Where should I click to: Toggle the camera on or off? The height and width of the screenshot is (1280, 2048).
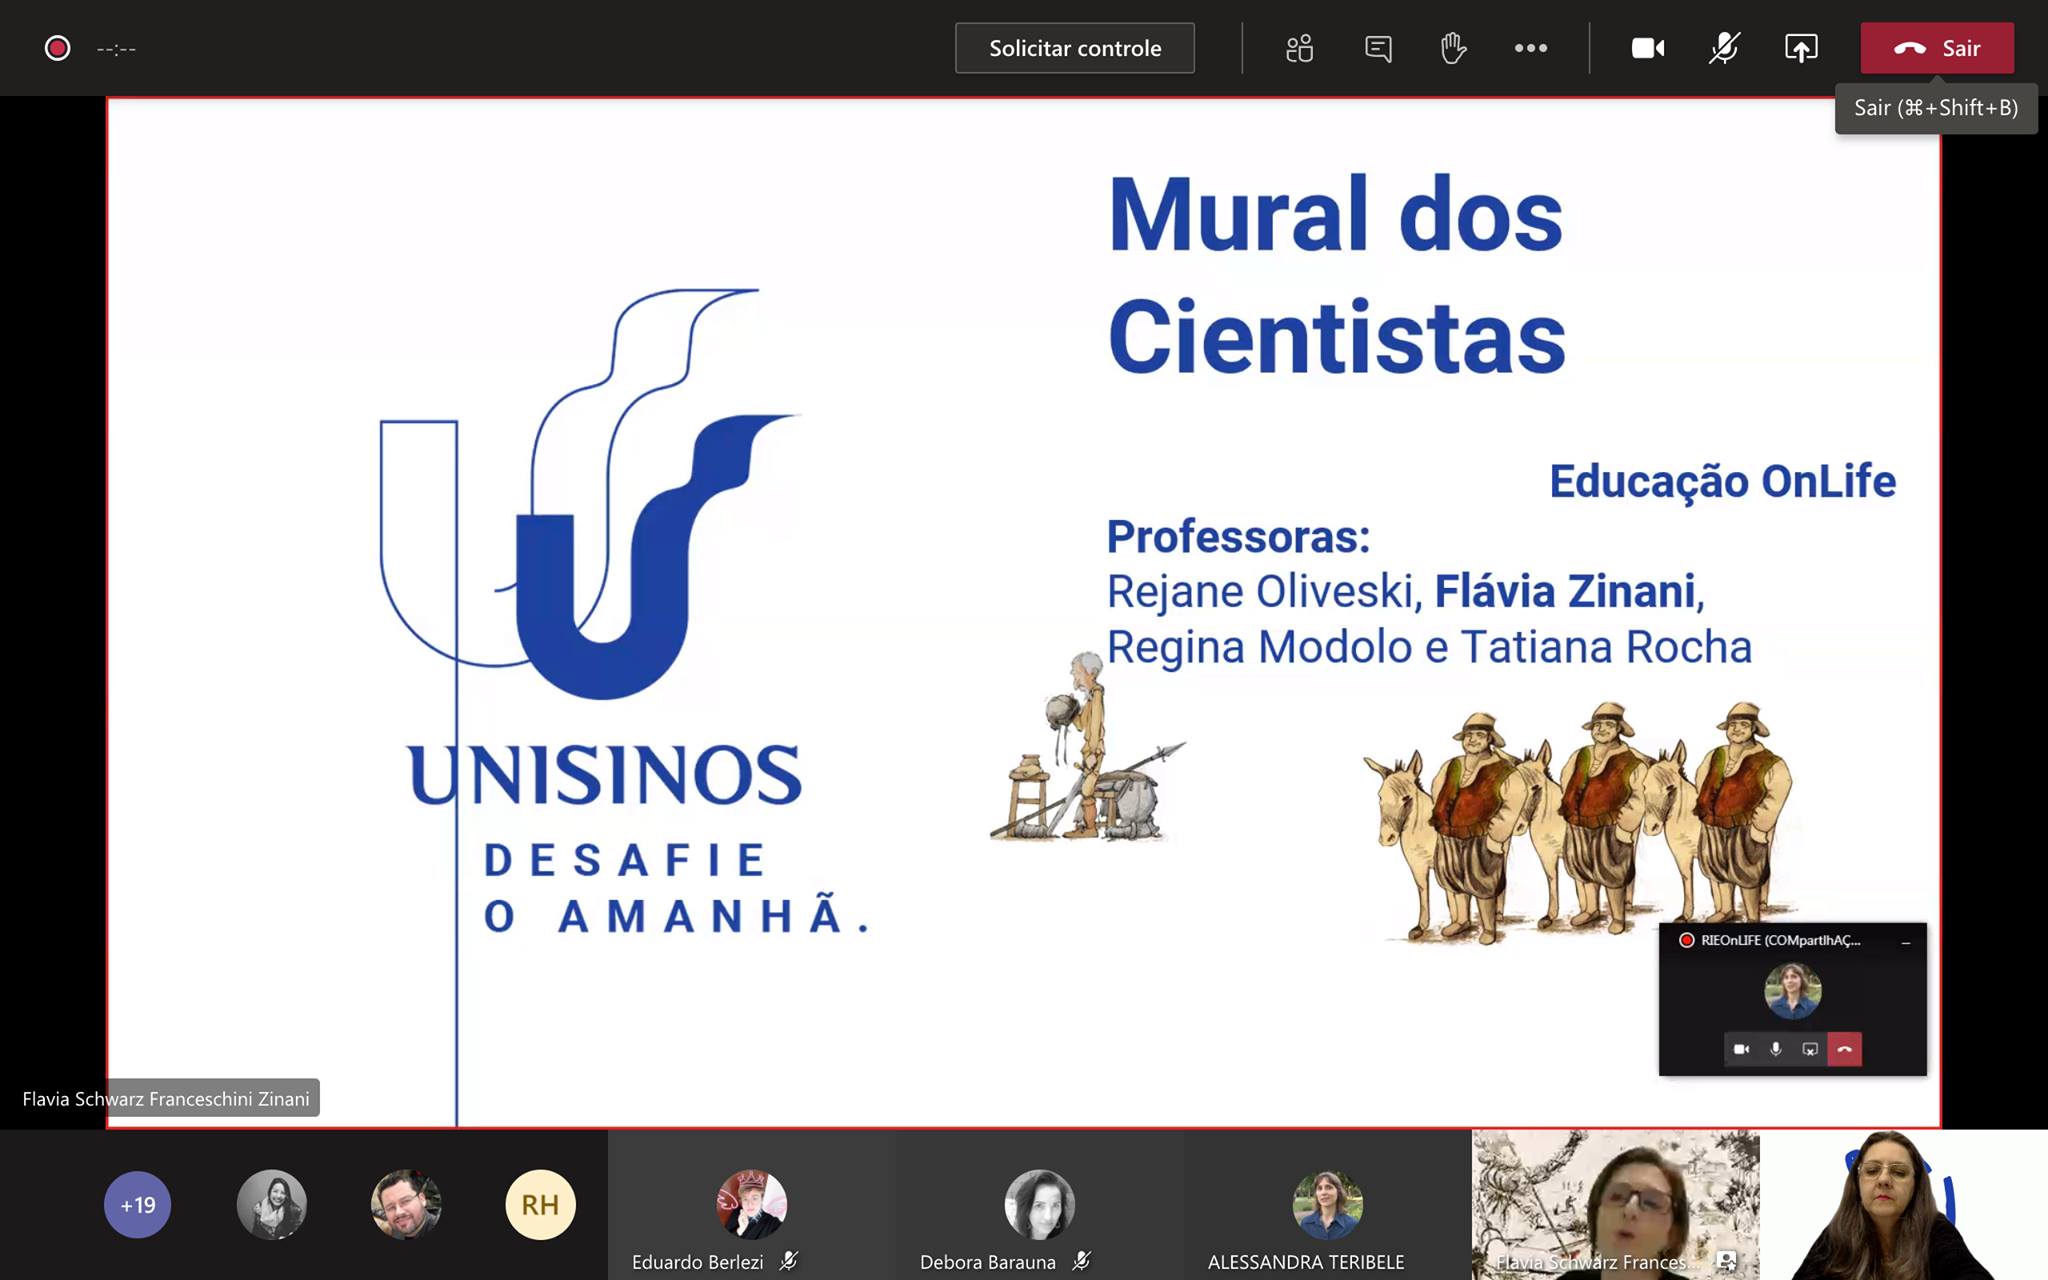coord(1648,48)
